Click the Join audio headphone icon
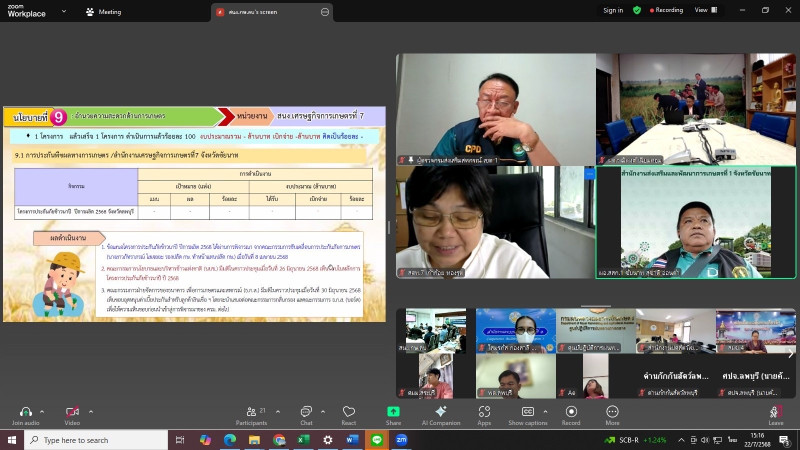Viewport: 800px width, 450px height. pyautogui.click(x=25, y=412)
